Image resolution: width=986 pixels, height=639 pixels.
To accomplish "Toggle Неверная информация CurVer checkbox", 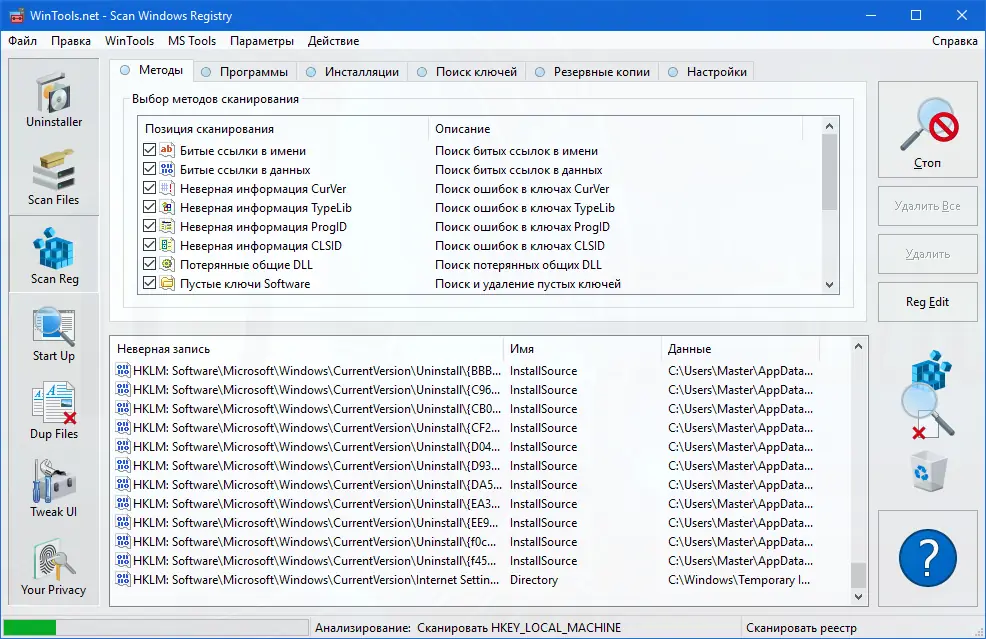I will point(149,188).
